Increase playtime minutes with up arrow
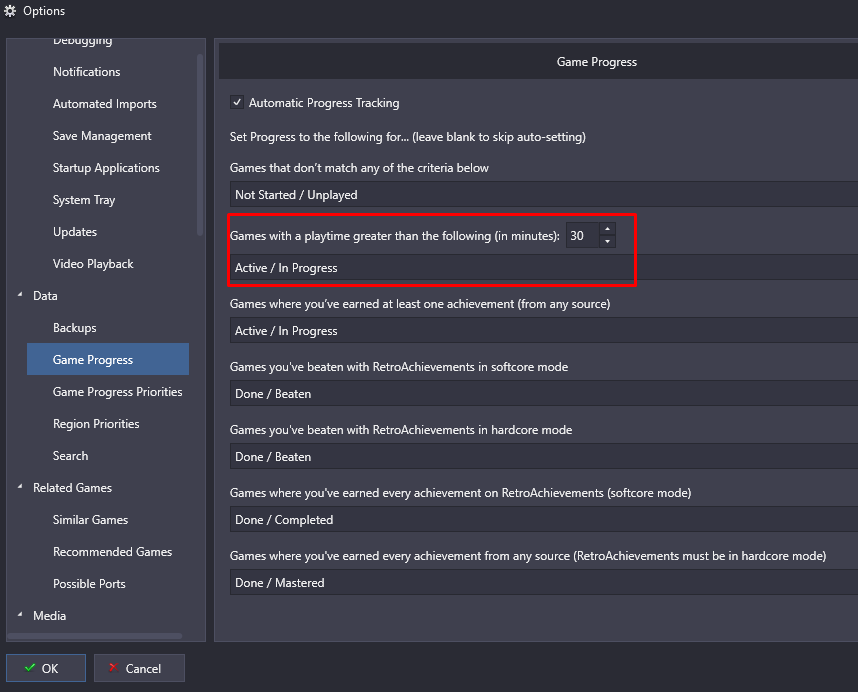 coord(606,230)
